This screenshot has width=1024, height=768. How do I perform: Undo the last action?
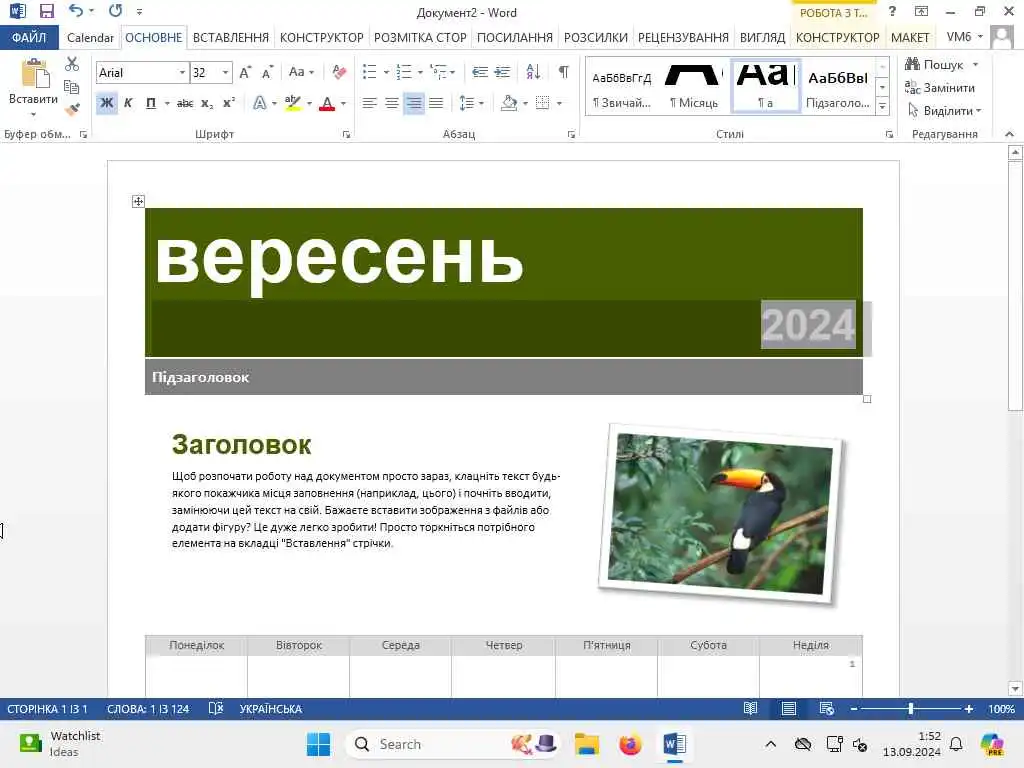click(76, 11)
